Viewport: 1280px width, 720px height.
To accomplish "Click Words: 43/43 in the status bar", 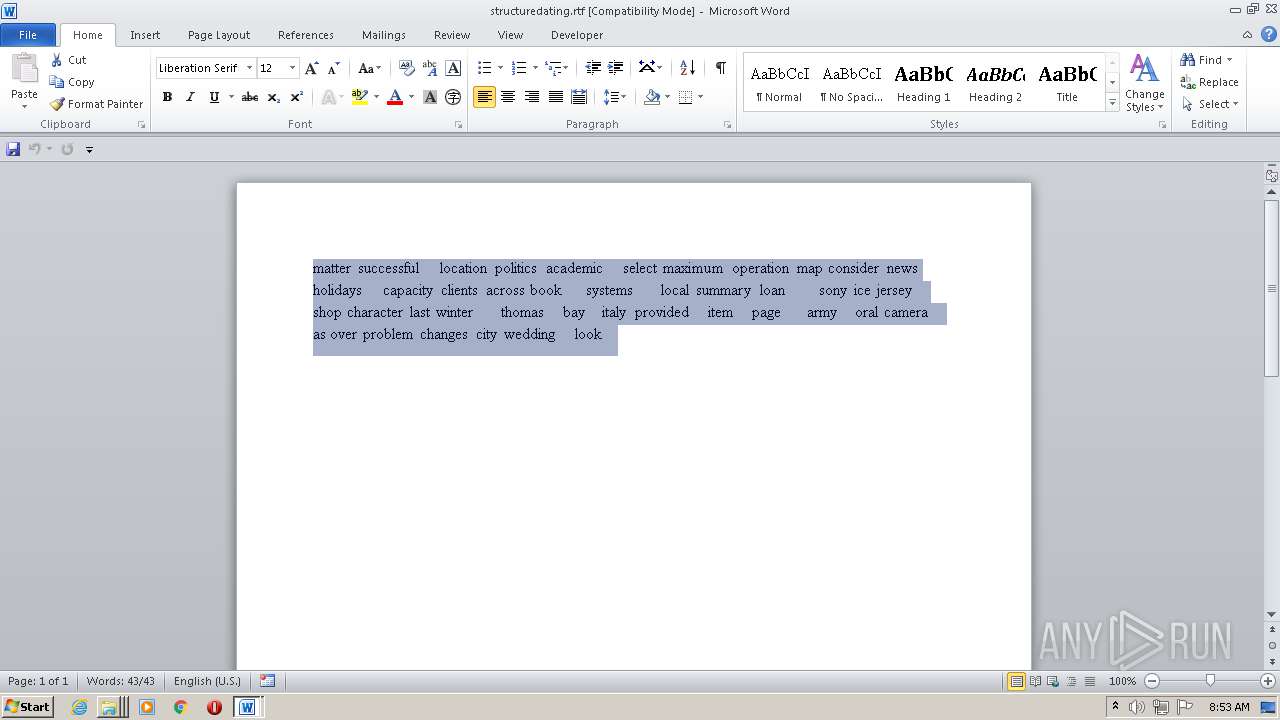I will pos(120,681).
